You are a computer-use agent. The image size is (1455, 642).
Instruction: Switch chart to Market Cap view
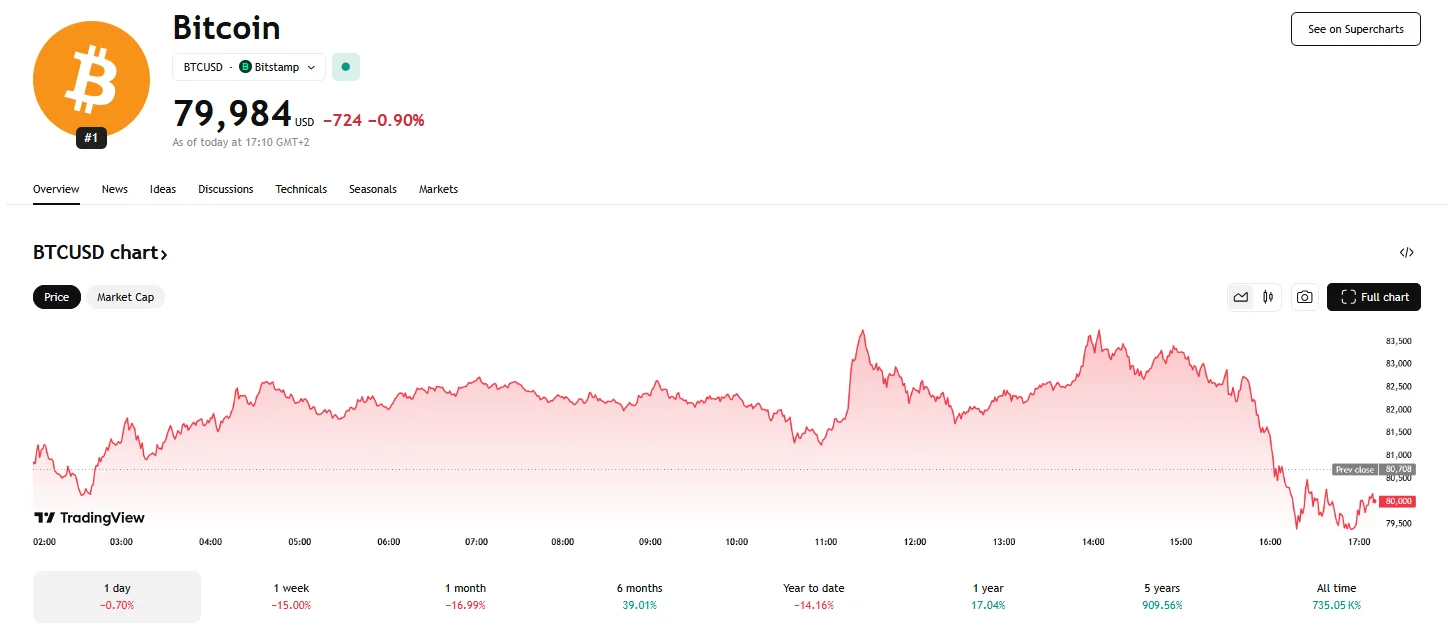coord(125,297)
